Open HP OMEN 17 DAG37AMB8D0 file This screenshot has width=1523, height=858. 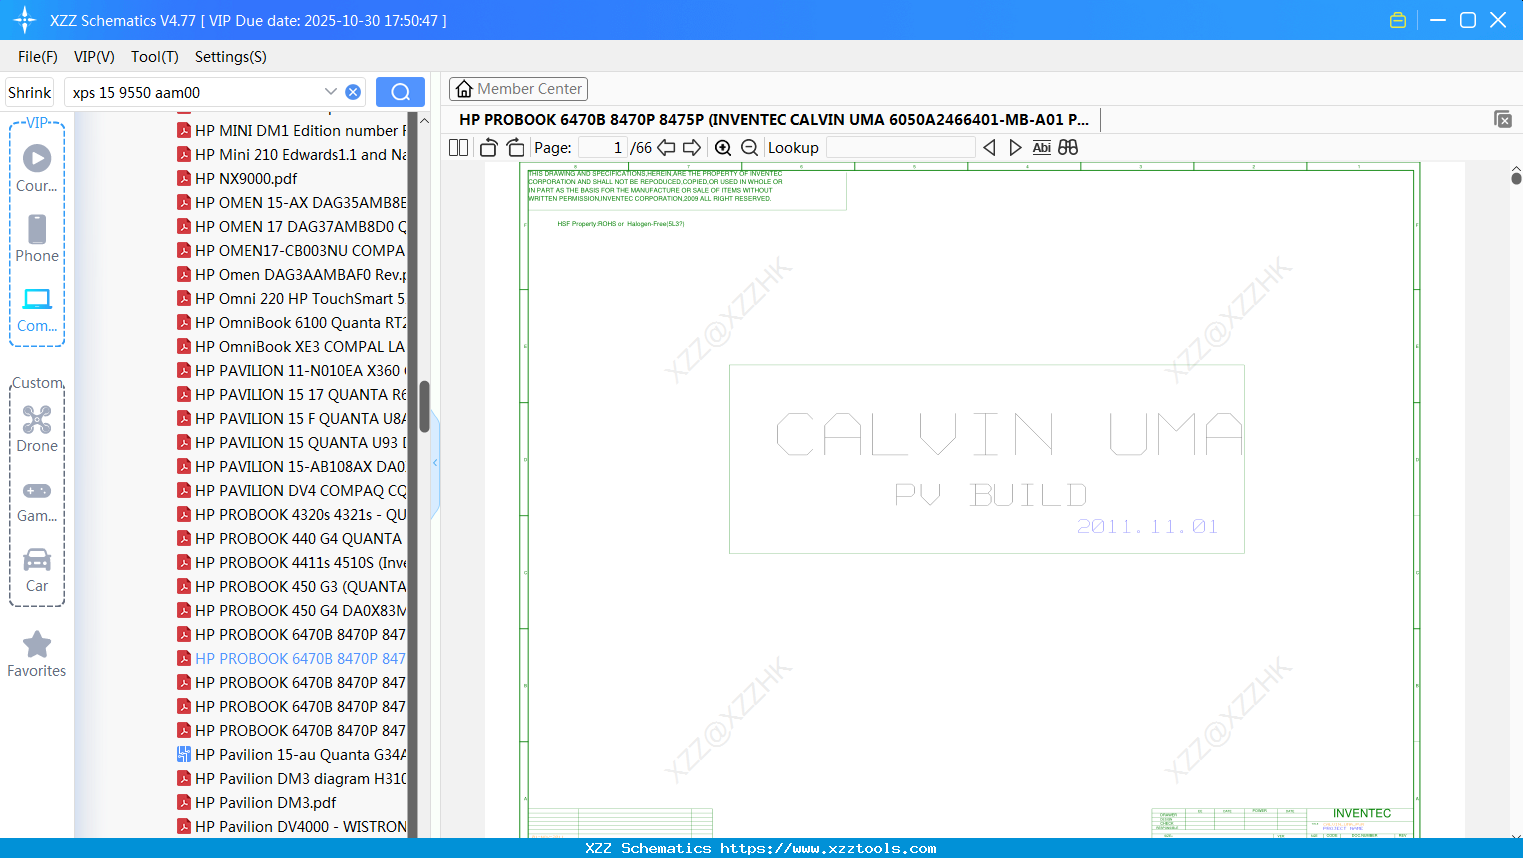(291, 226)
